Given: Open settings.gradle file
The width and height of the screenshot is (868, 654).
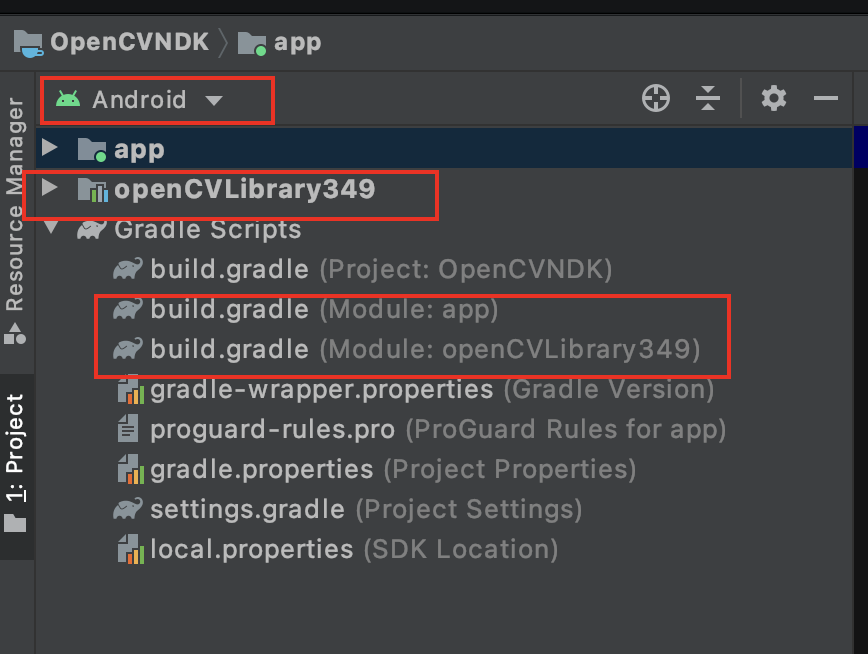Looking at the screenshot, I should [443, 509].
